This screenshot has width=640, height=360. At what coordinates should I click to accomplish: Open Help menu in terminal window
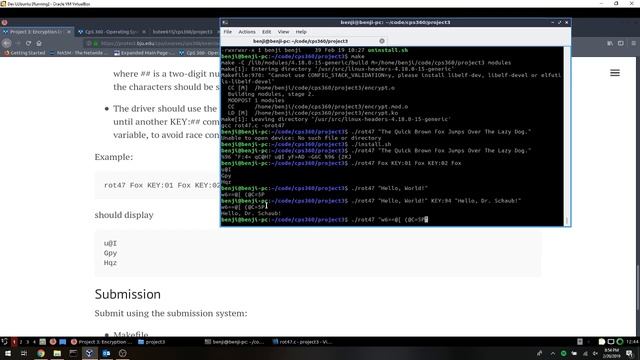[301, 32]
